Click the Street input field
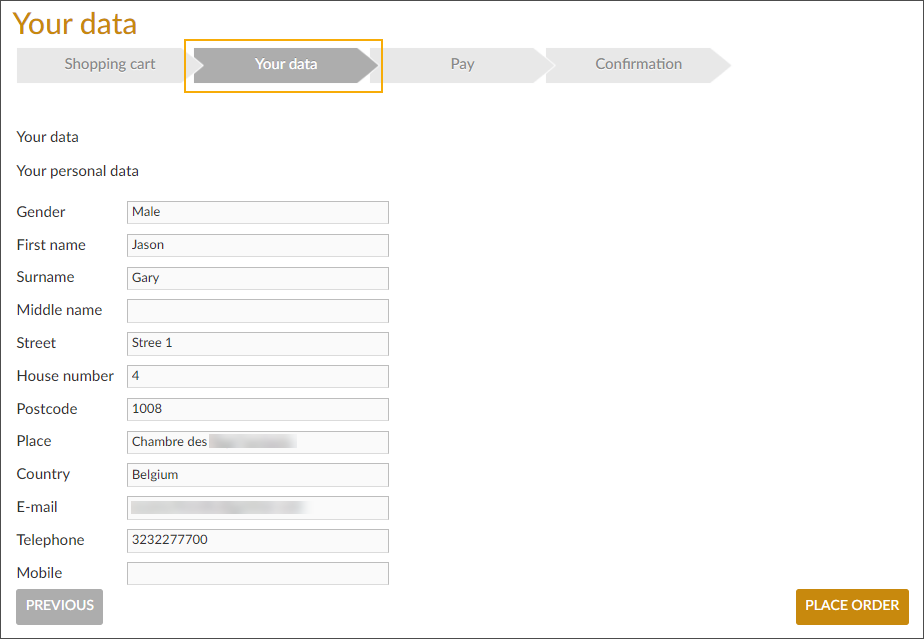Image resolution: width=924 pixels, height=639 pixels. coord(258,343)
